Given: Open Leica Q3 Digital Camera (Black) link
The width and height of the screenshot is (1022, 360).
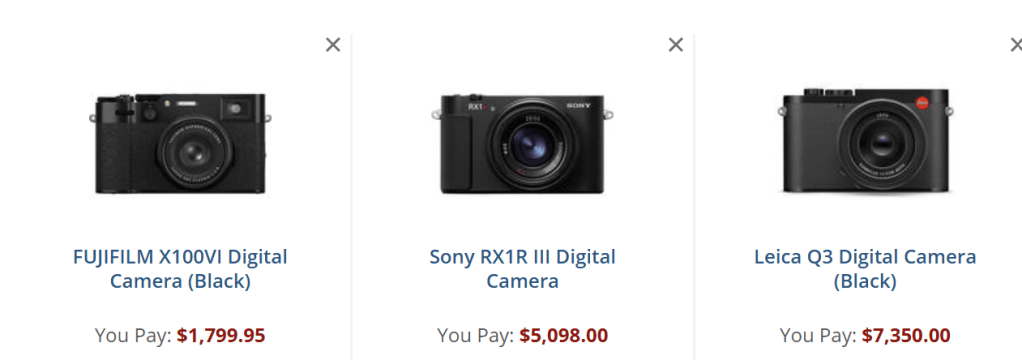Looking at the screenshot, I should point(866,269).
